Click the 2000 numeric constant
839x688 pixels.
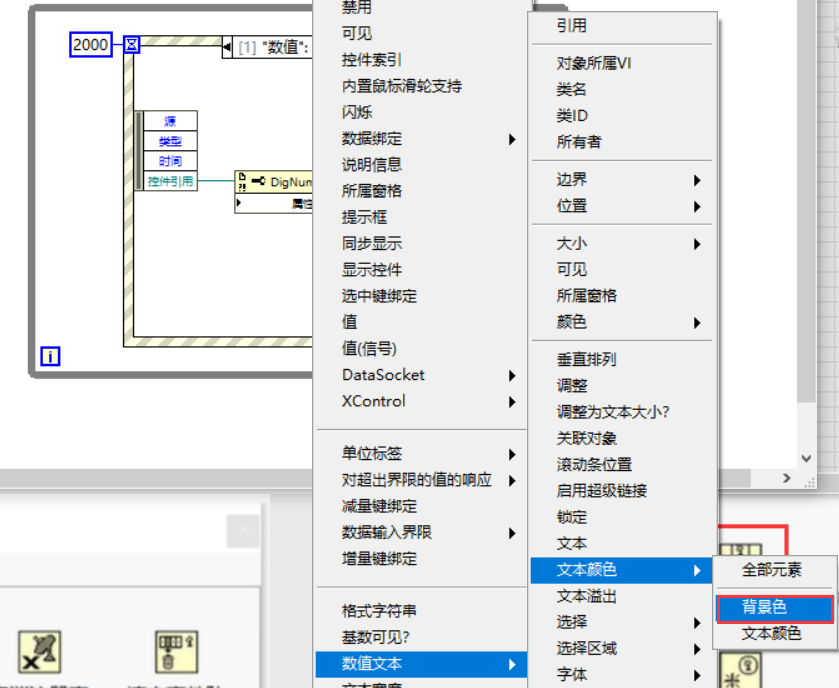point(89,44)
